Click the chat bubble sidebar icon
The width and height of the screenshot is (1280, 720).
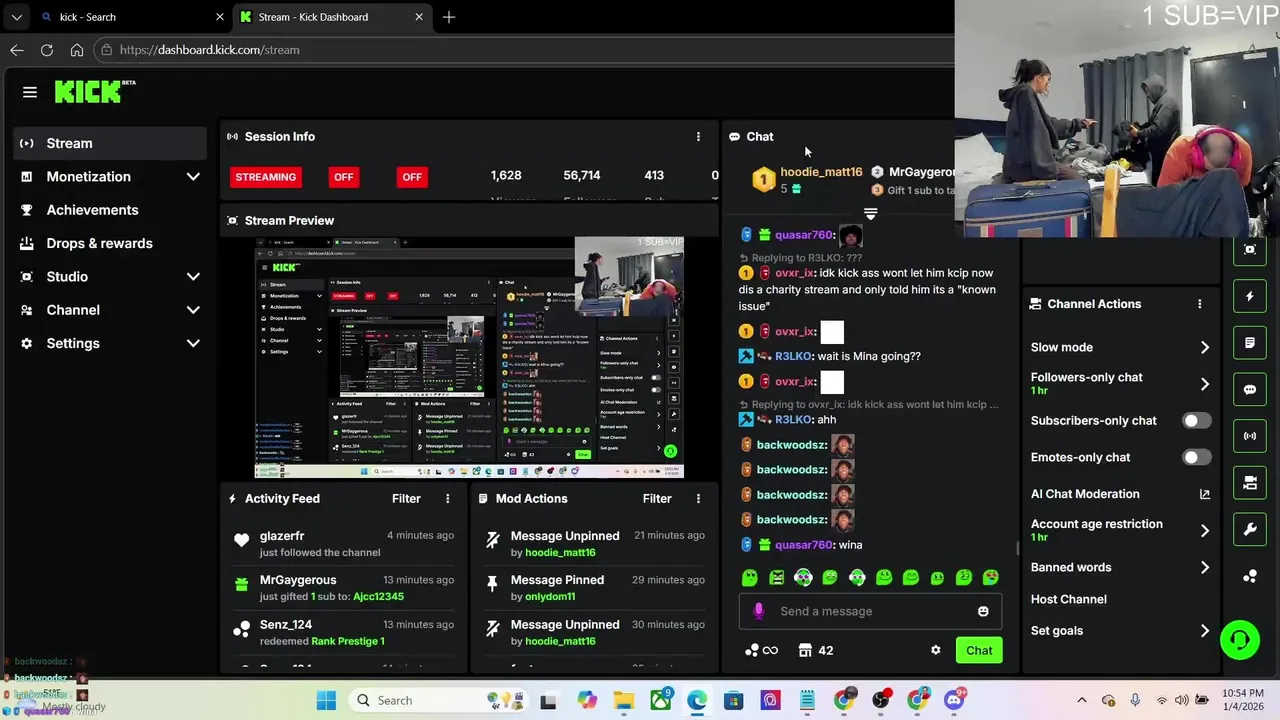pos(1250,390)
